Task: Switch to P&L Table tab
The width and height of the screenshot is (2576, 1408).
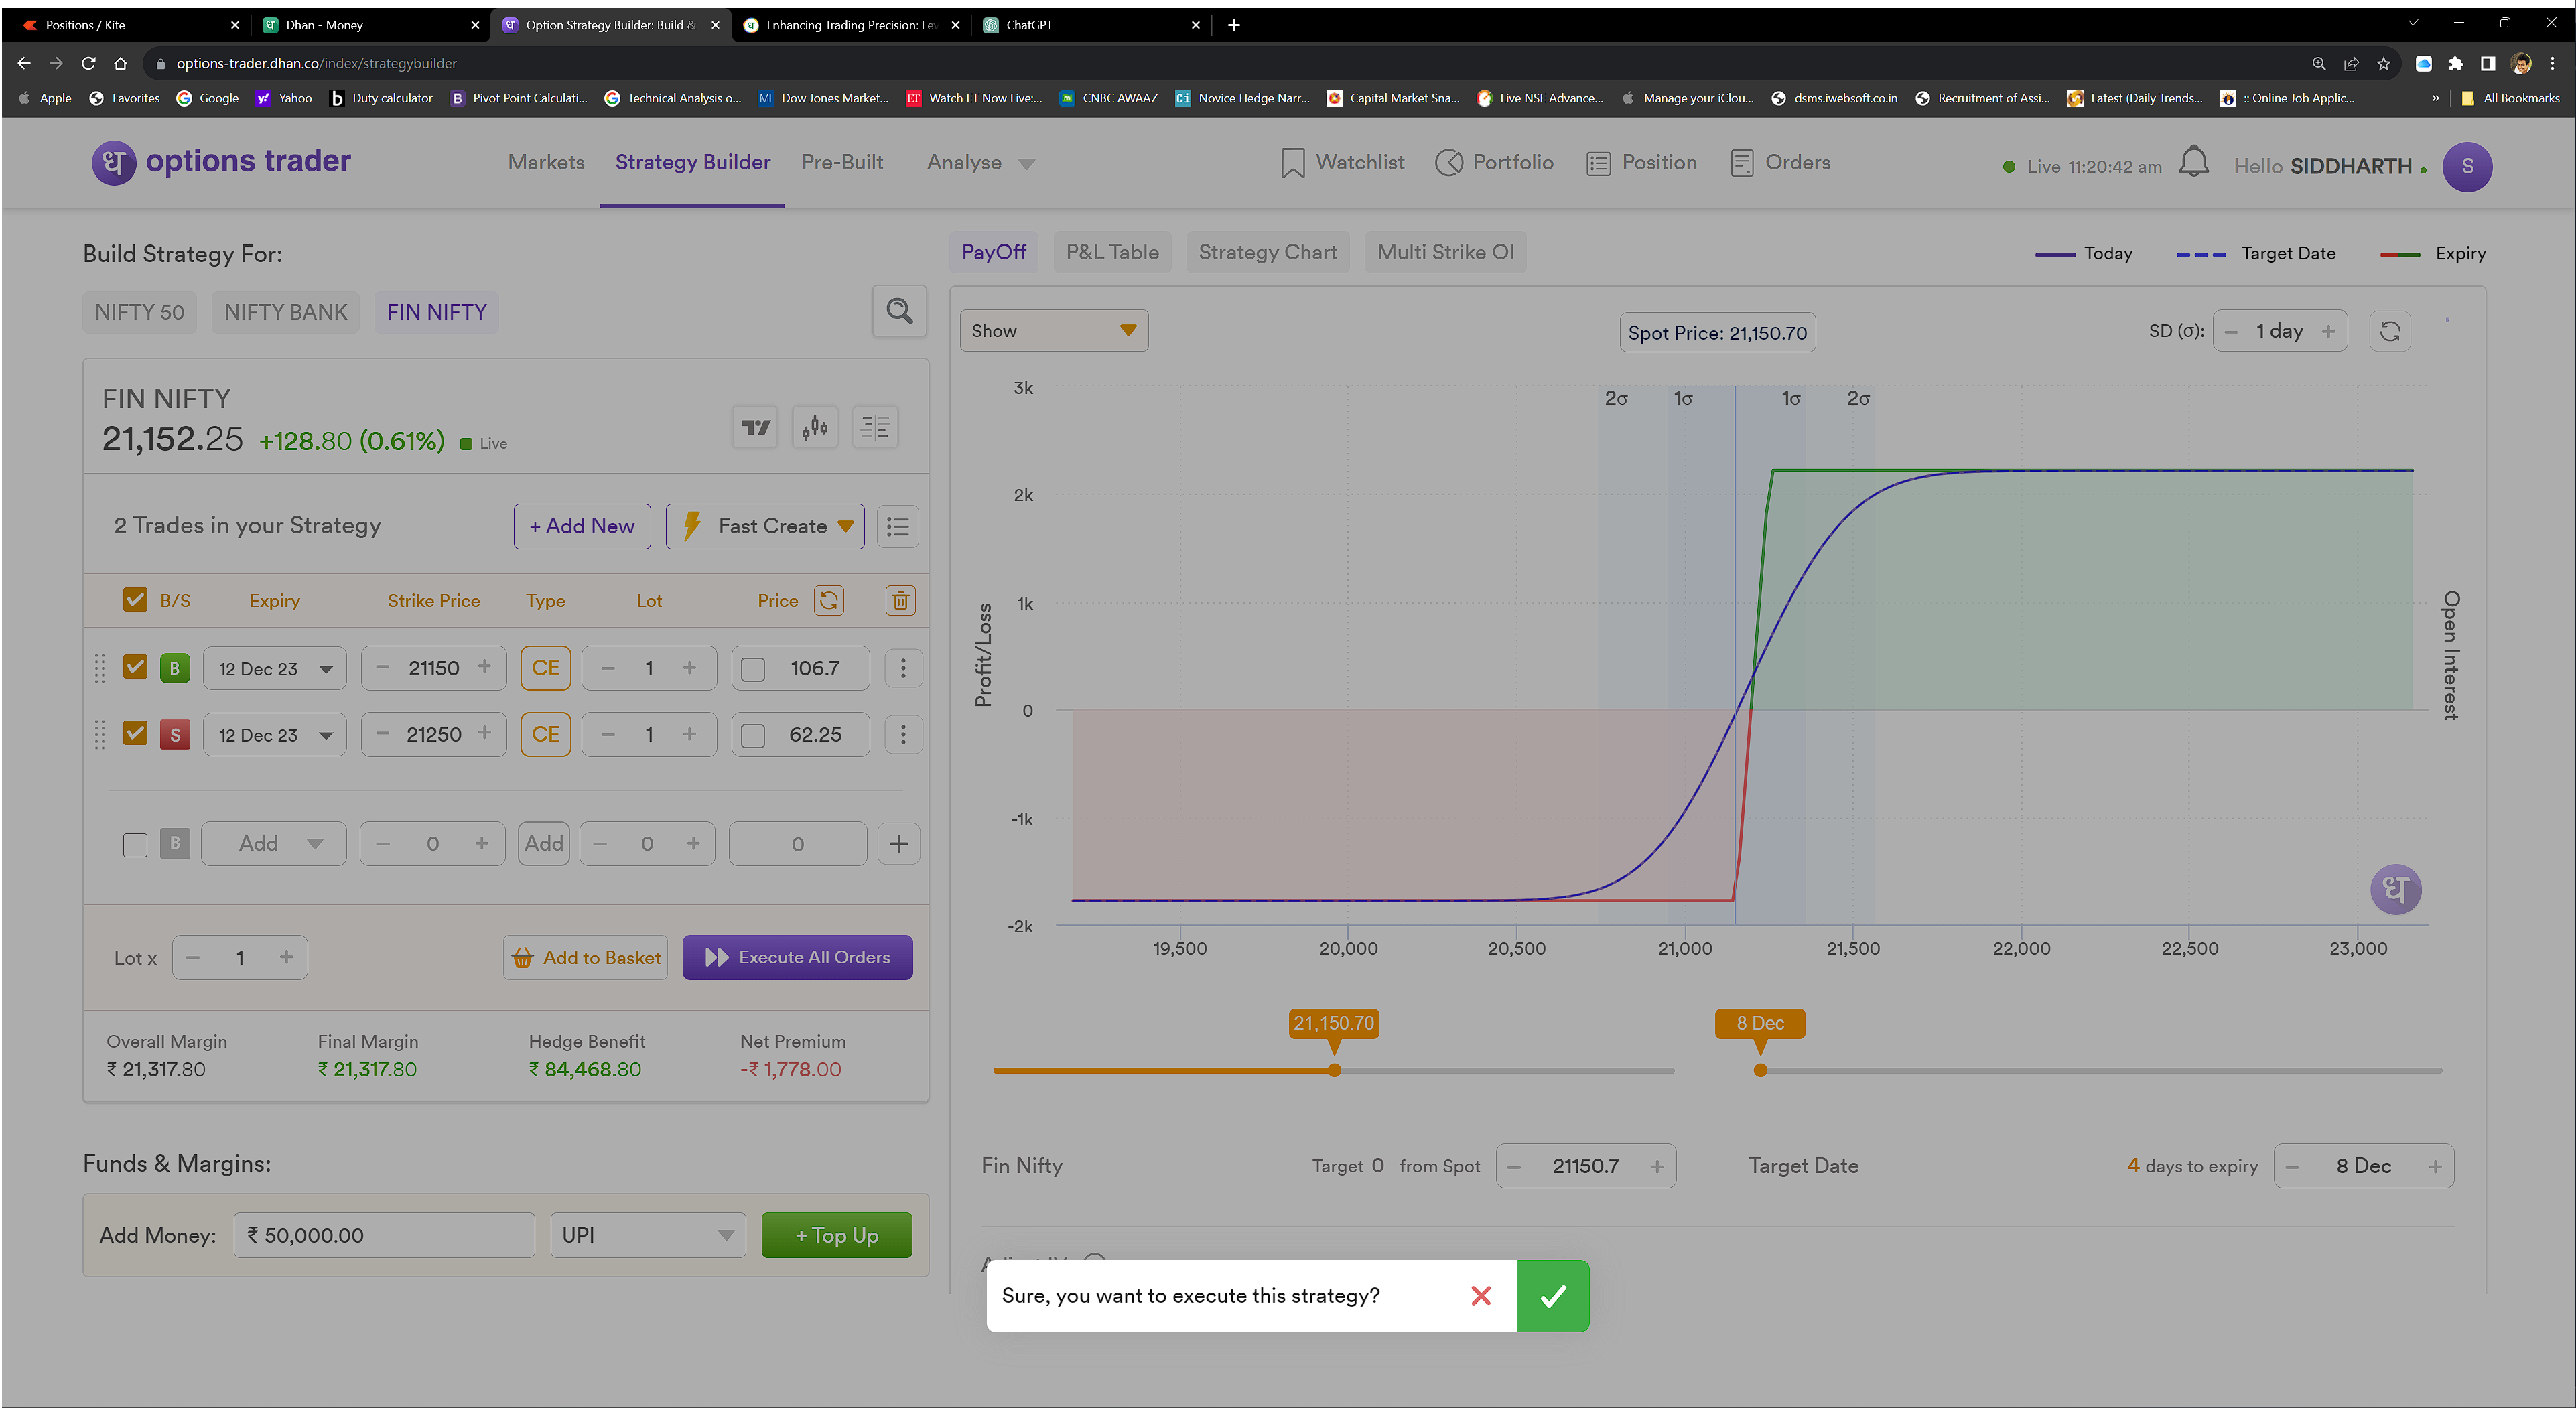Action: 1112,252
